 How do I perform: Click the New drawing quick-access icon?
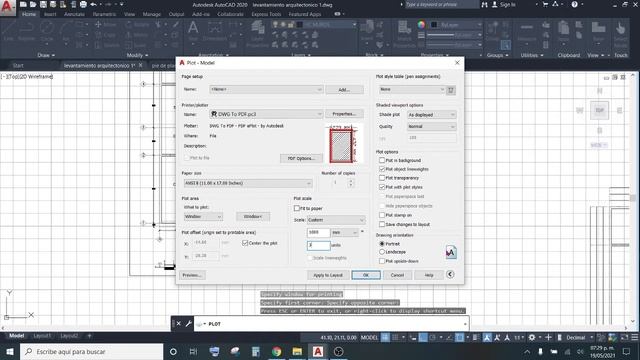coord(23,4)
